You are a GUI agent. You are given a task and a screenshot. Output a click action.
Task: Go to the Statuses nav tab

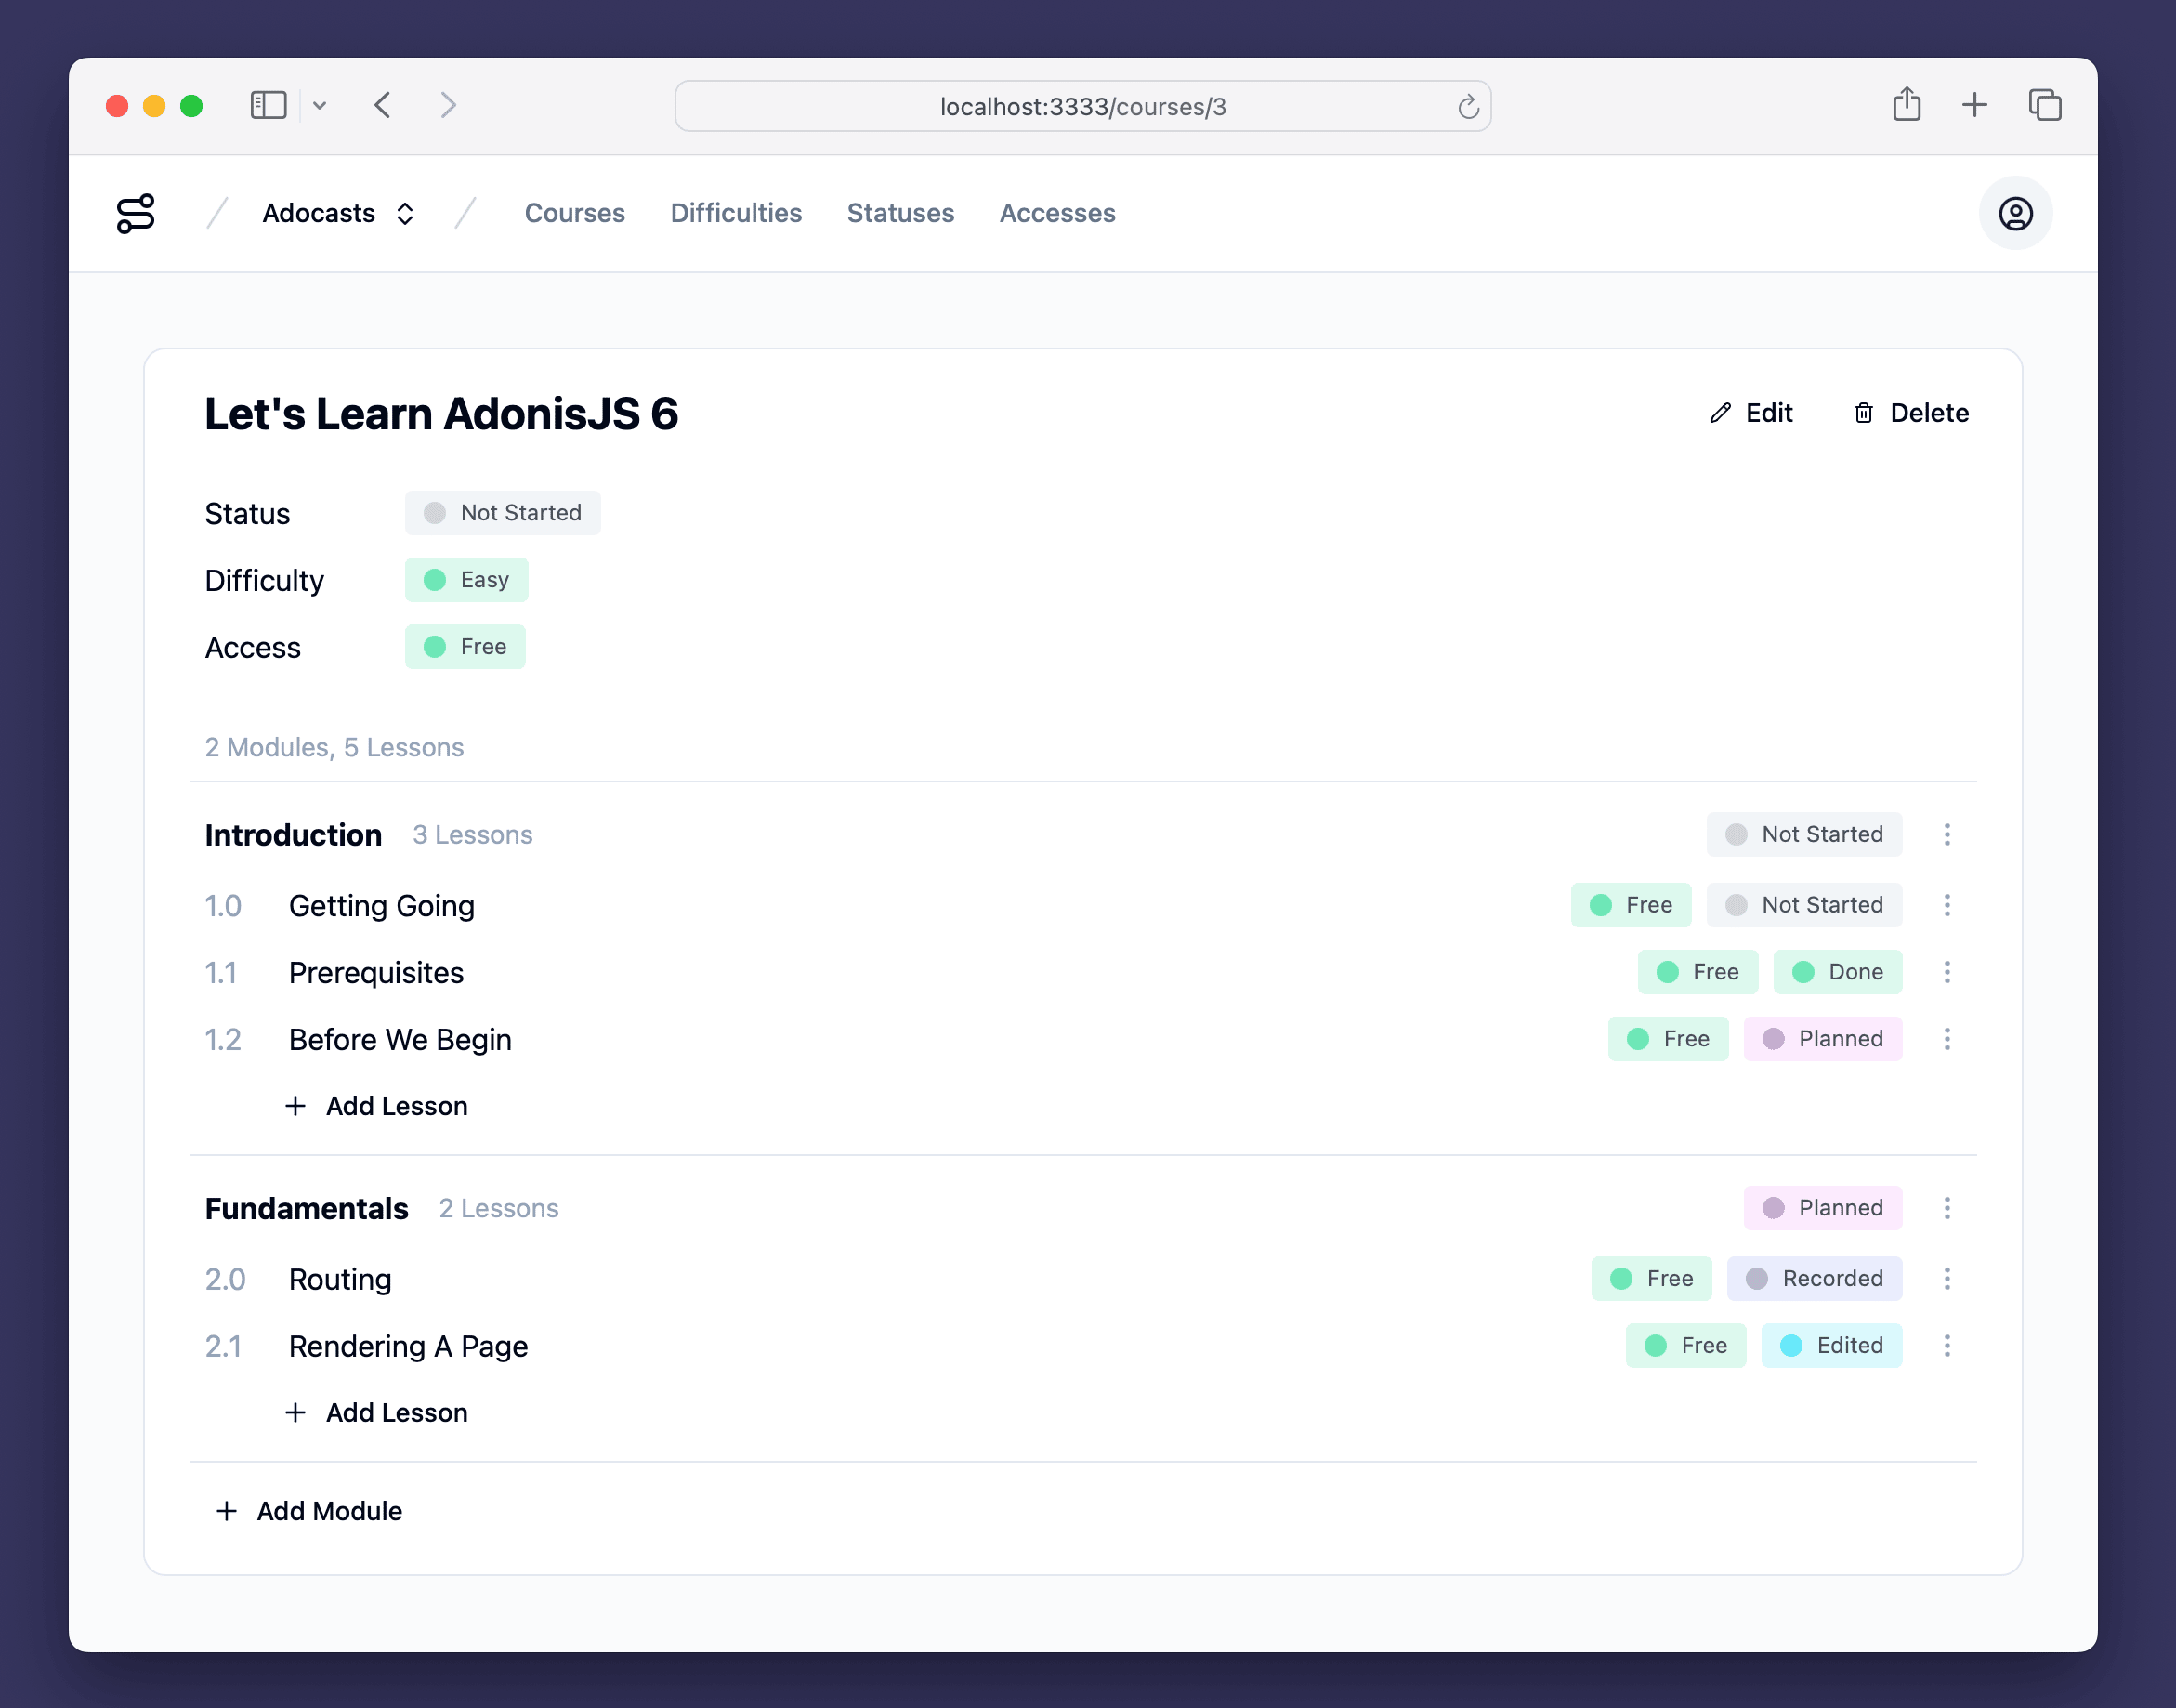(x=900, y=213)
